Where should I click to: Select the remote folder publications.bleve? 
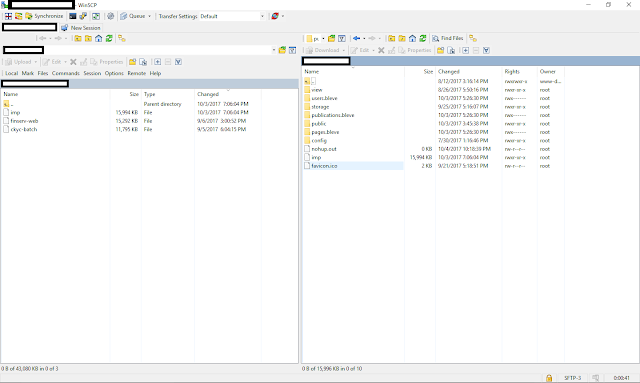333,116
